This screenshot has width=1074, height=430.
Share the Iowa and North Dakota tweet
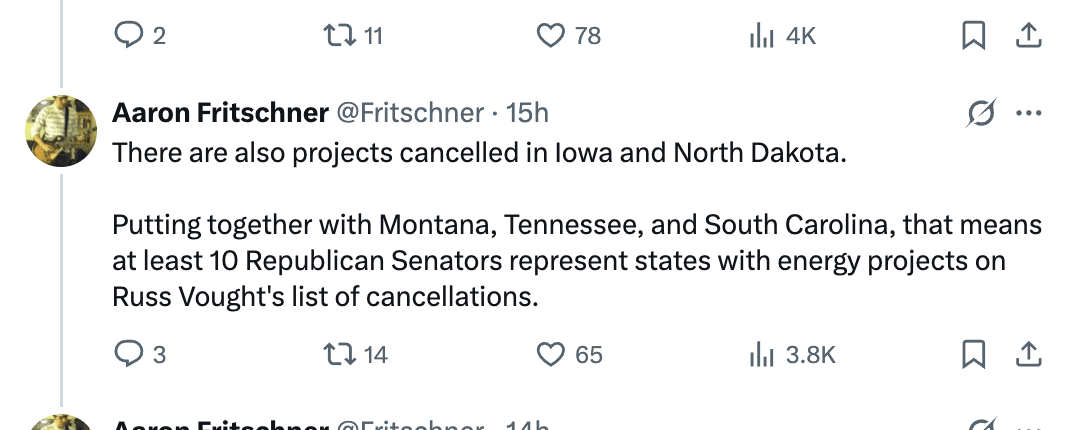click(x=1025, y=354)
